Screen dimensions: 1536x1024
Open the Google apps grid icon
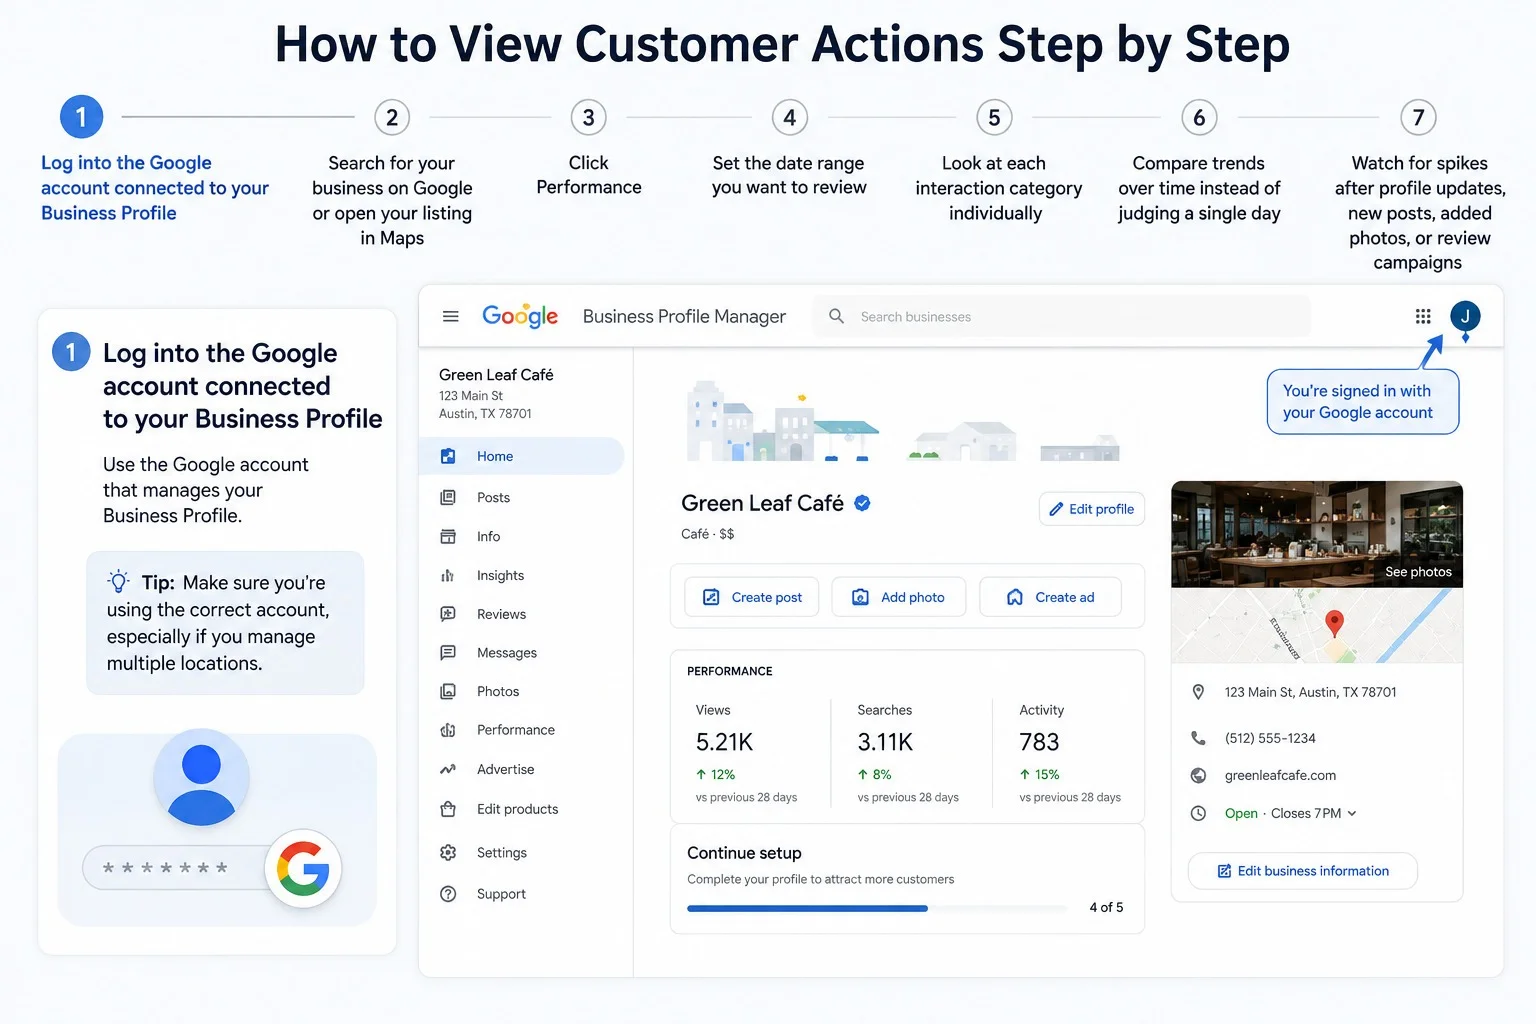click(x=1423, y=316)
